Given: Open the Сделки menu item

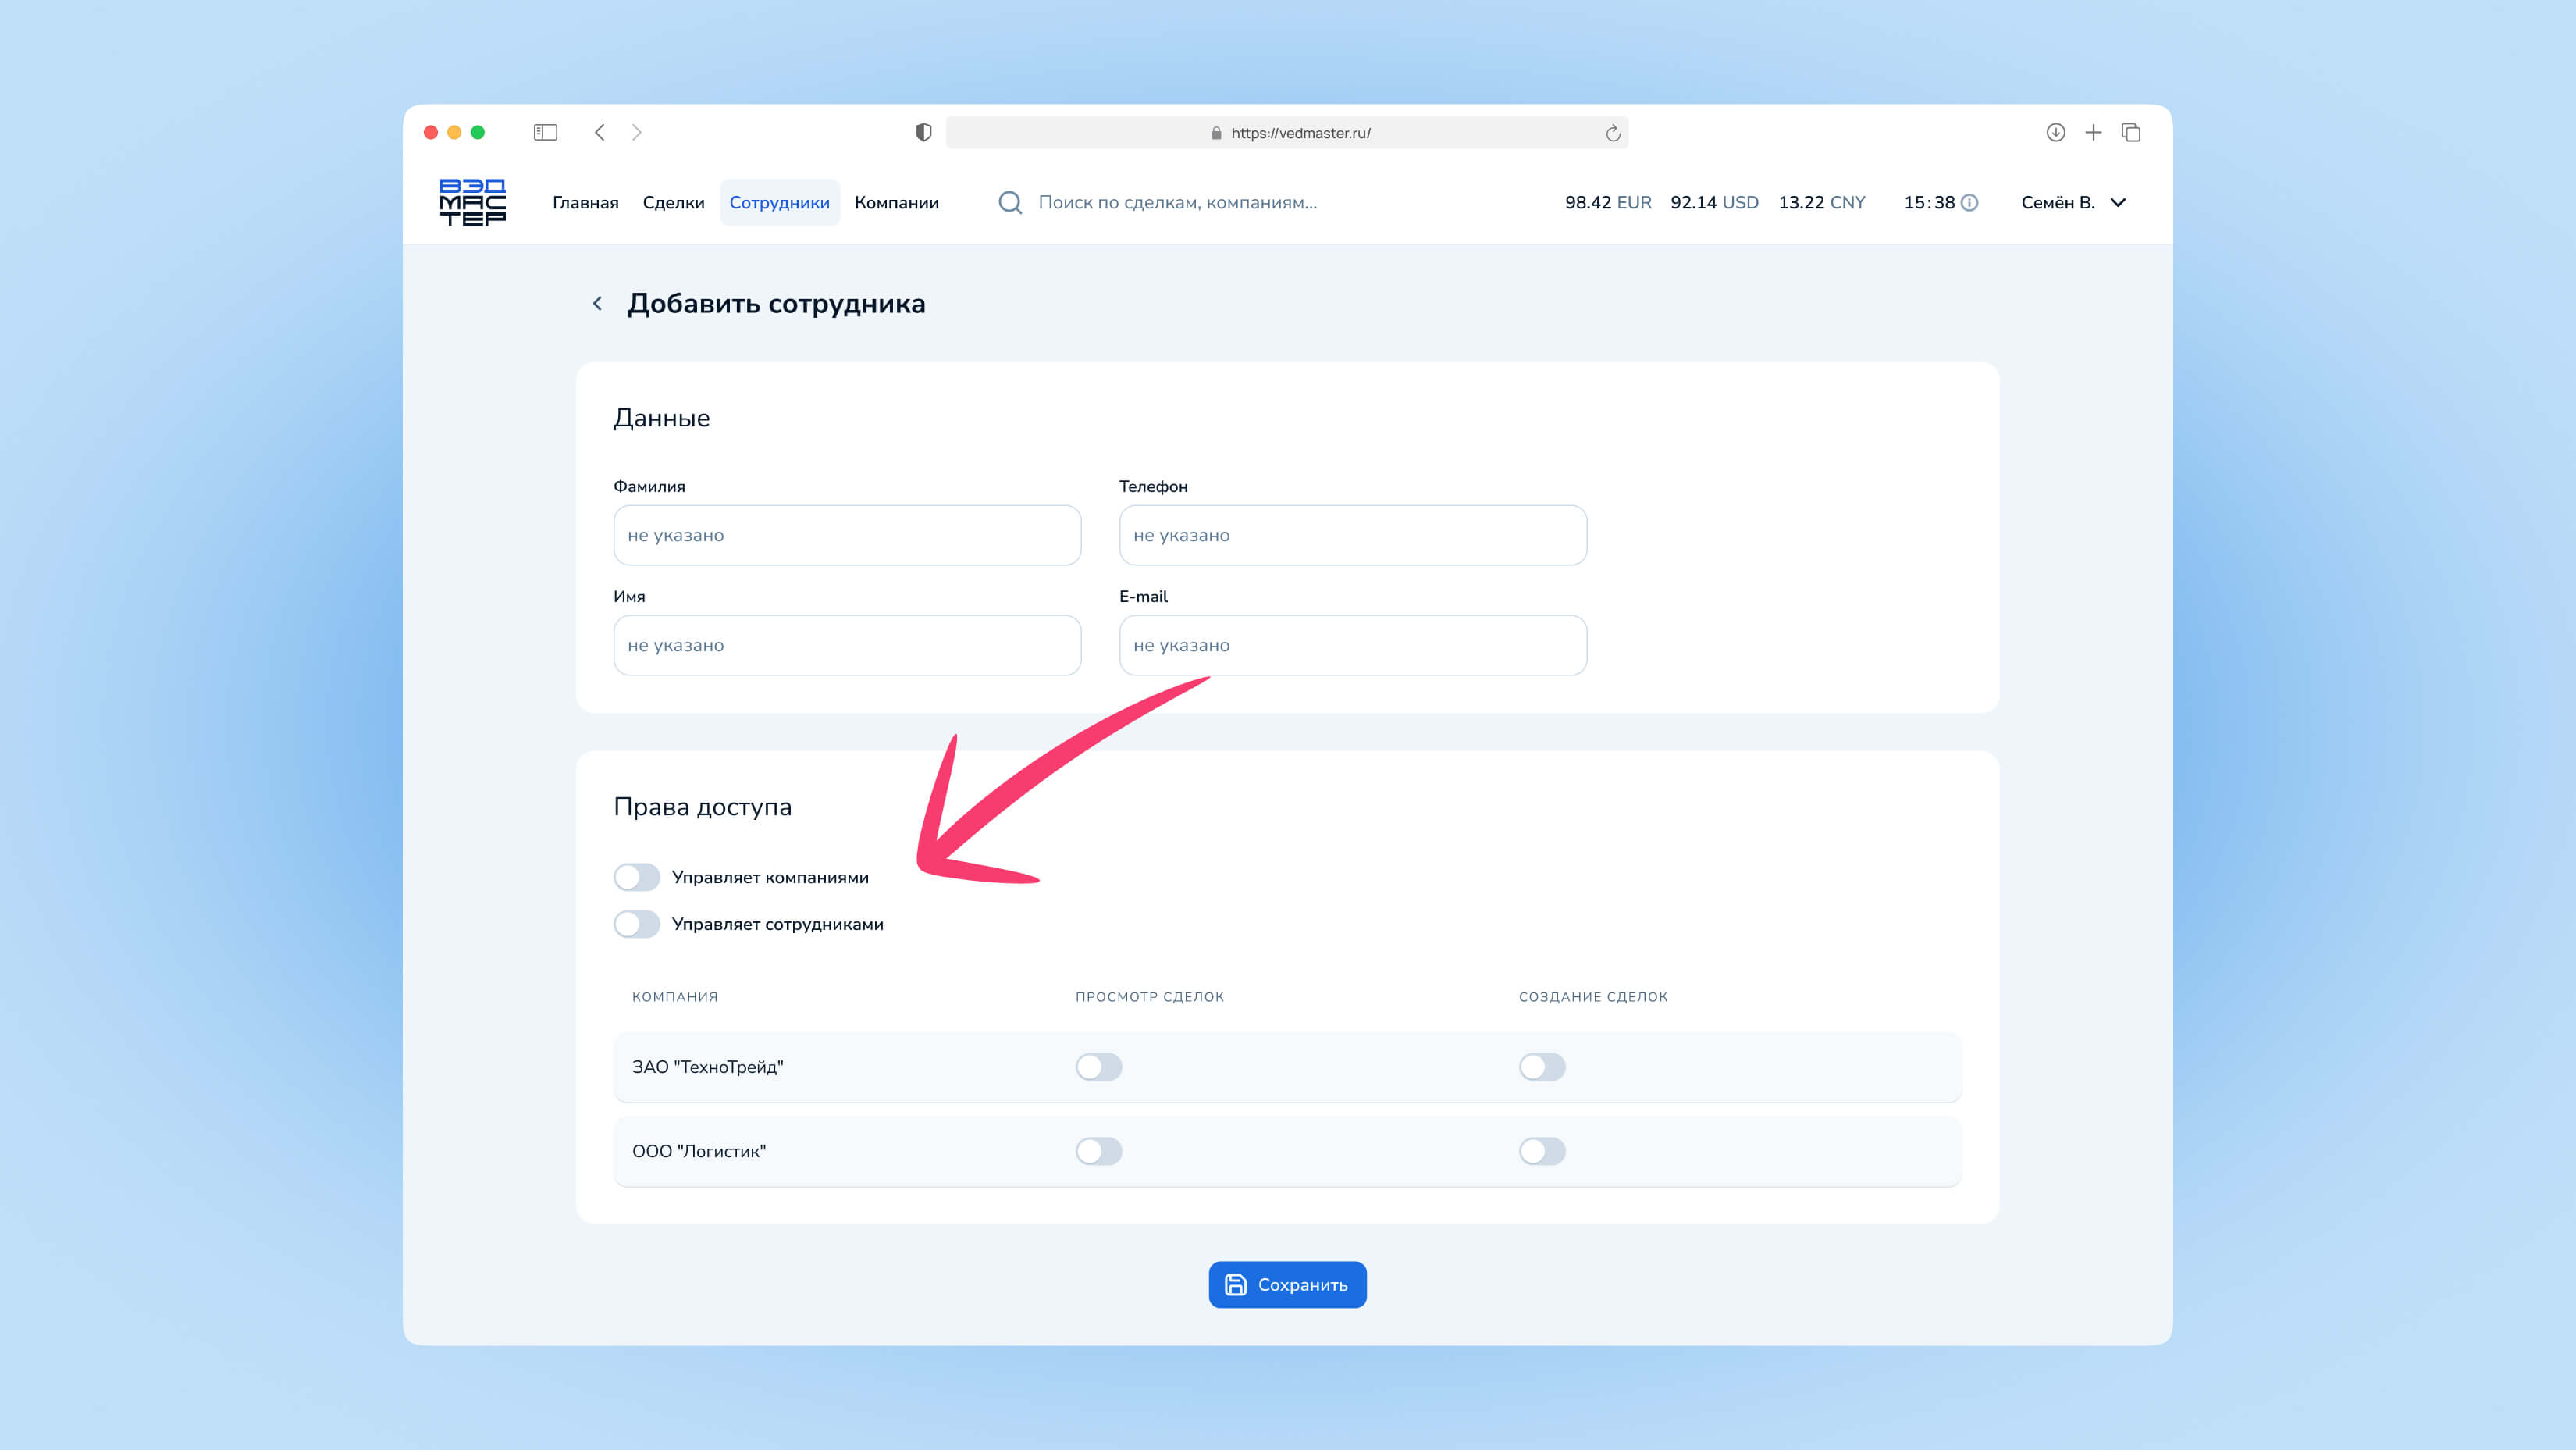Looking at the screenshot, I should click(x=673, y=203).
